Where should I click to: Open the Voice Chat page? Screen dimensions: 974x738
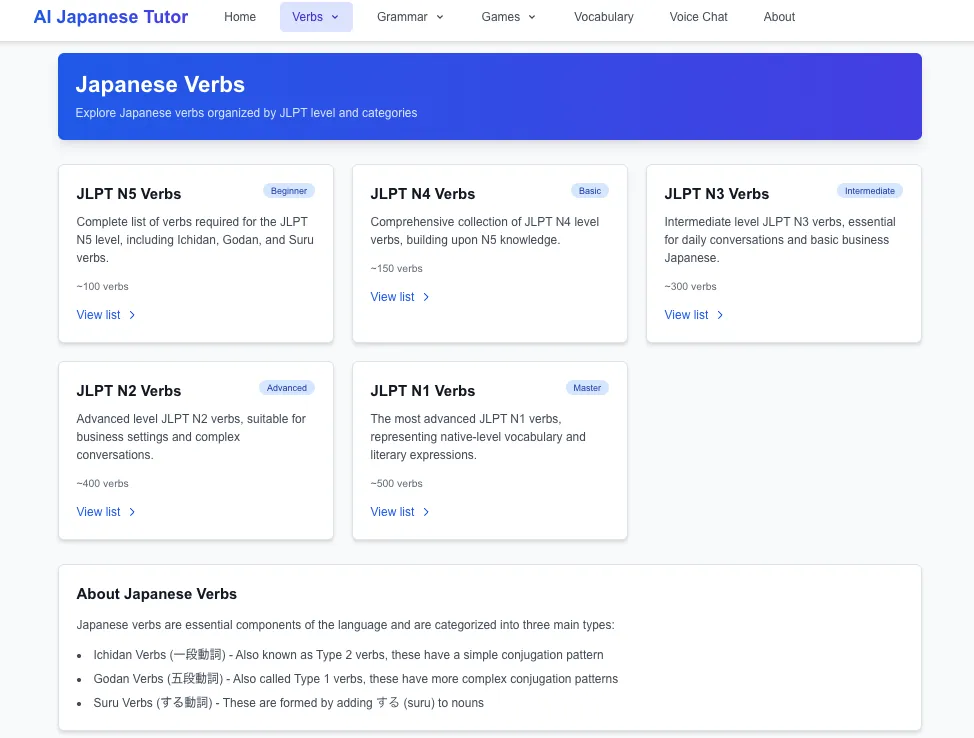point(698,17)
